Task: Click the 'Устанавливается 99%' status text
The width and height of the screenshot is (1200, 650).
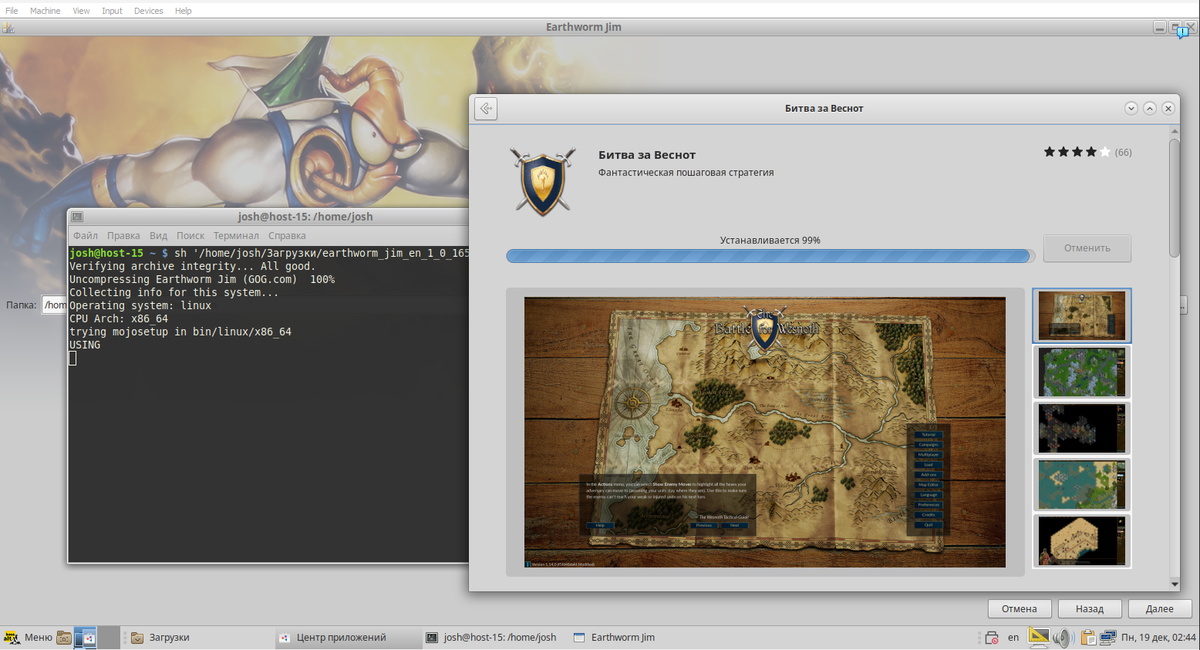Action: [x=770, y=240]
